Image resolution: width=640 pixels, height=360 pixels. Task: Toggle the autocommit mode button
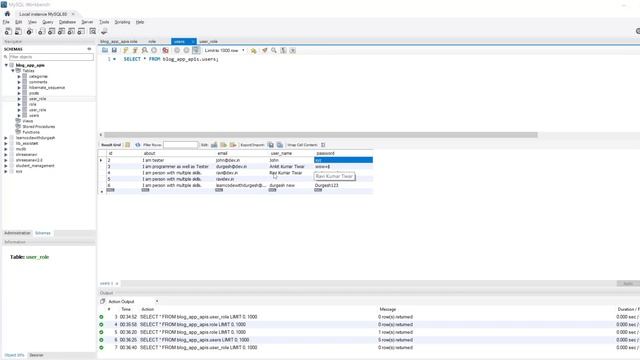coord(196,50)
